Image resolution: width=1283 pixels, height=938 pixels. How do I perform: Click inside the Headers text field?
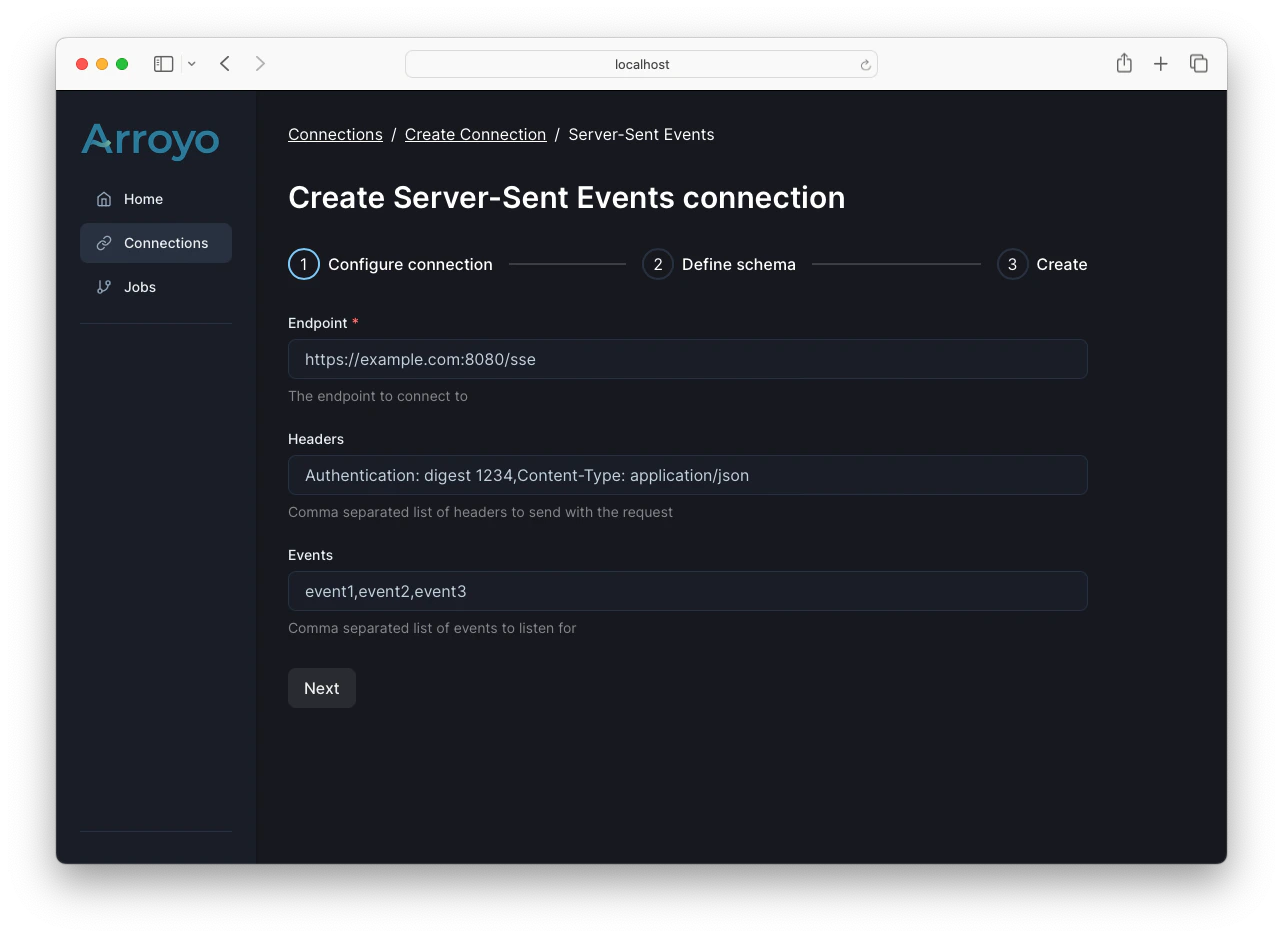687,475
